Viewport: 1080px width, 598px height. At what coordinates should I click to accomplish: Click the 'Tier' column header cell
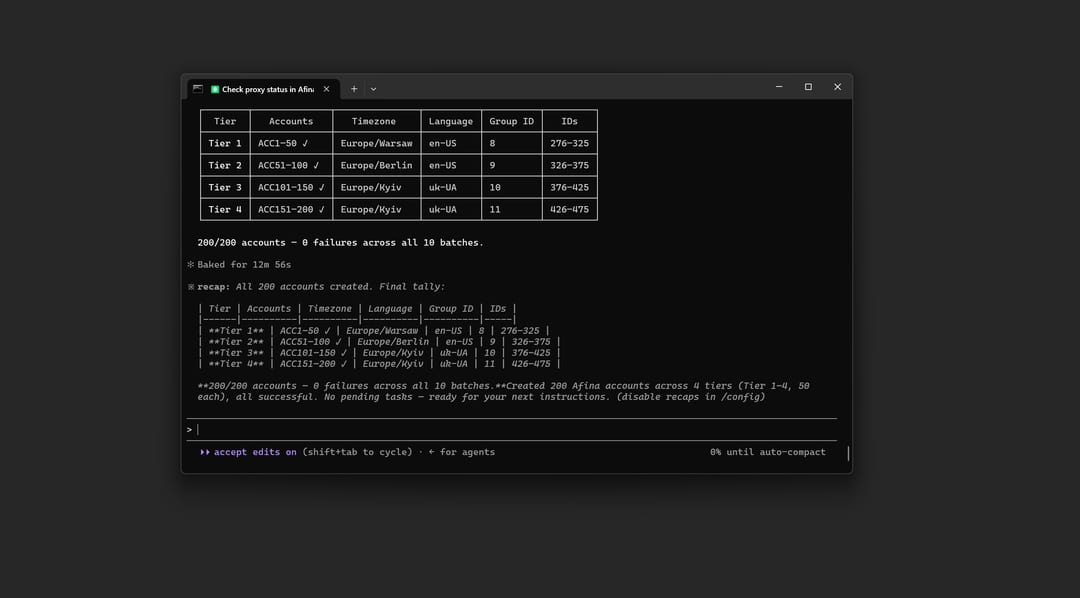[x=225, y=121]
